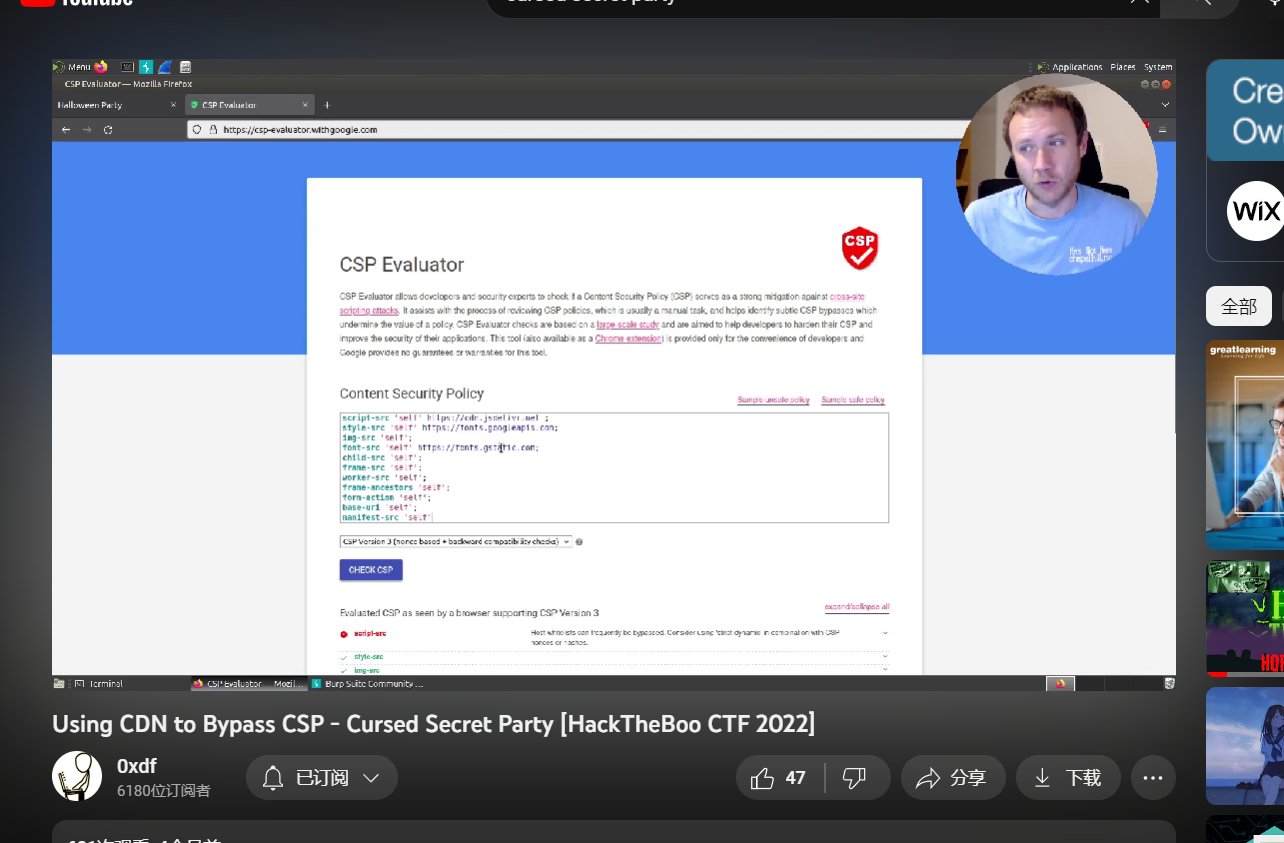Screen dimensions: 1284x843
Task: Click the show-desktop icon in bottom panel
Action: coord(60,684)
